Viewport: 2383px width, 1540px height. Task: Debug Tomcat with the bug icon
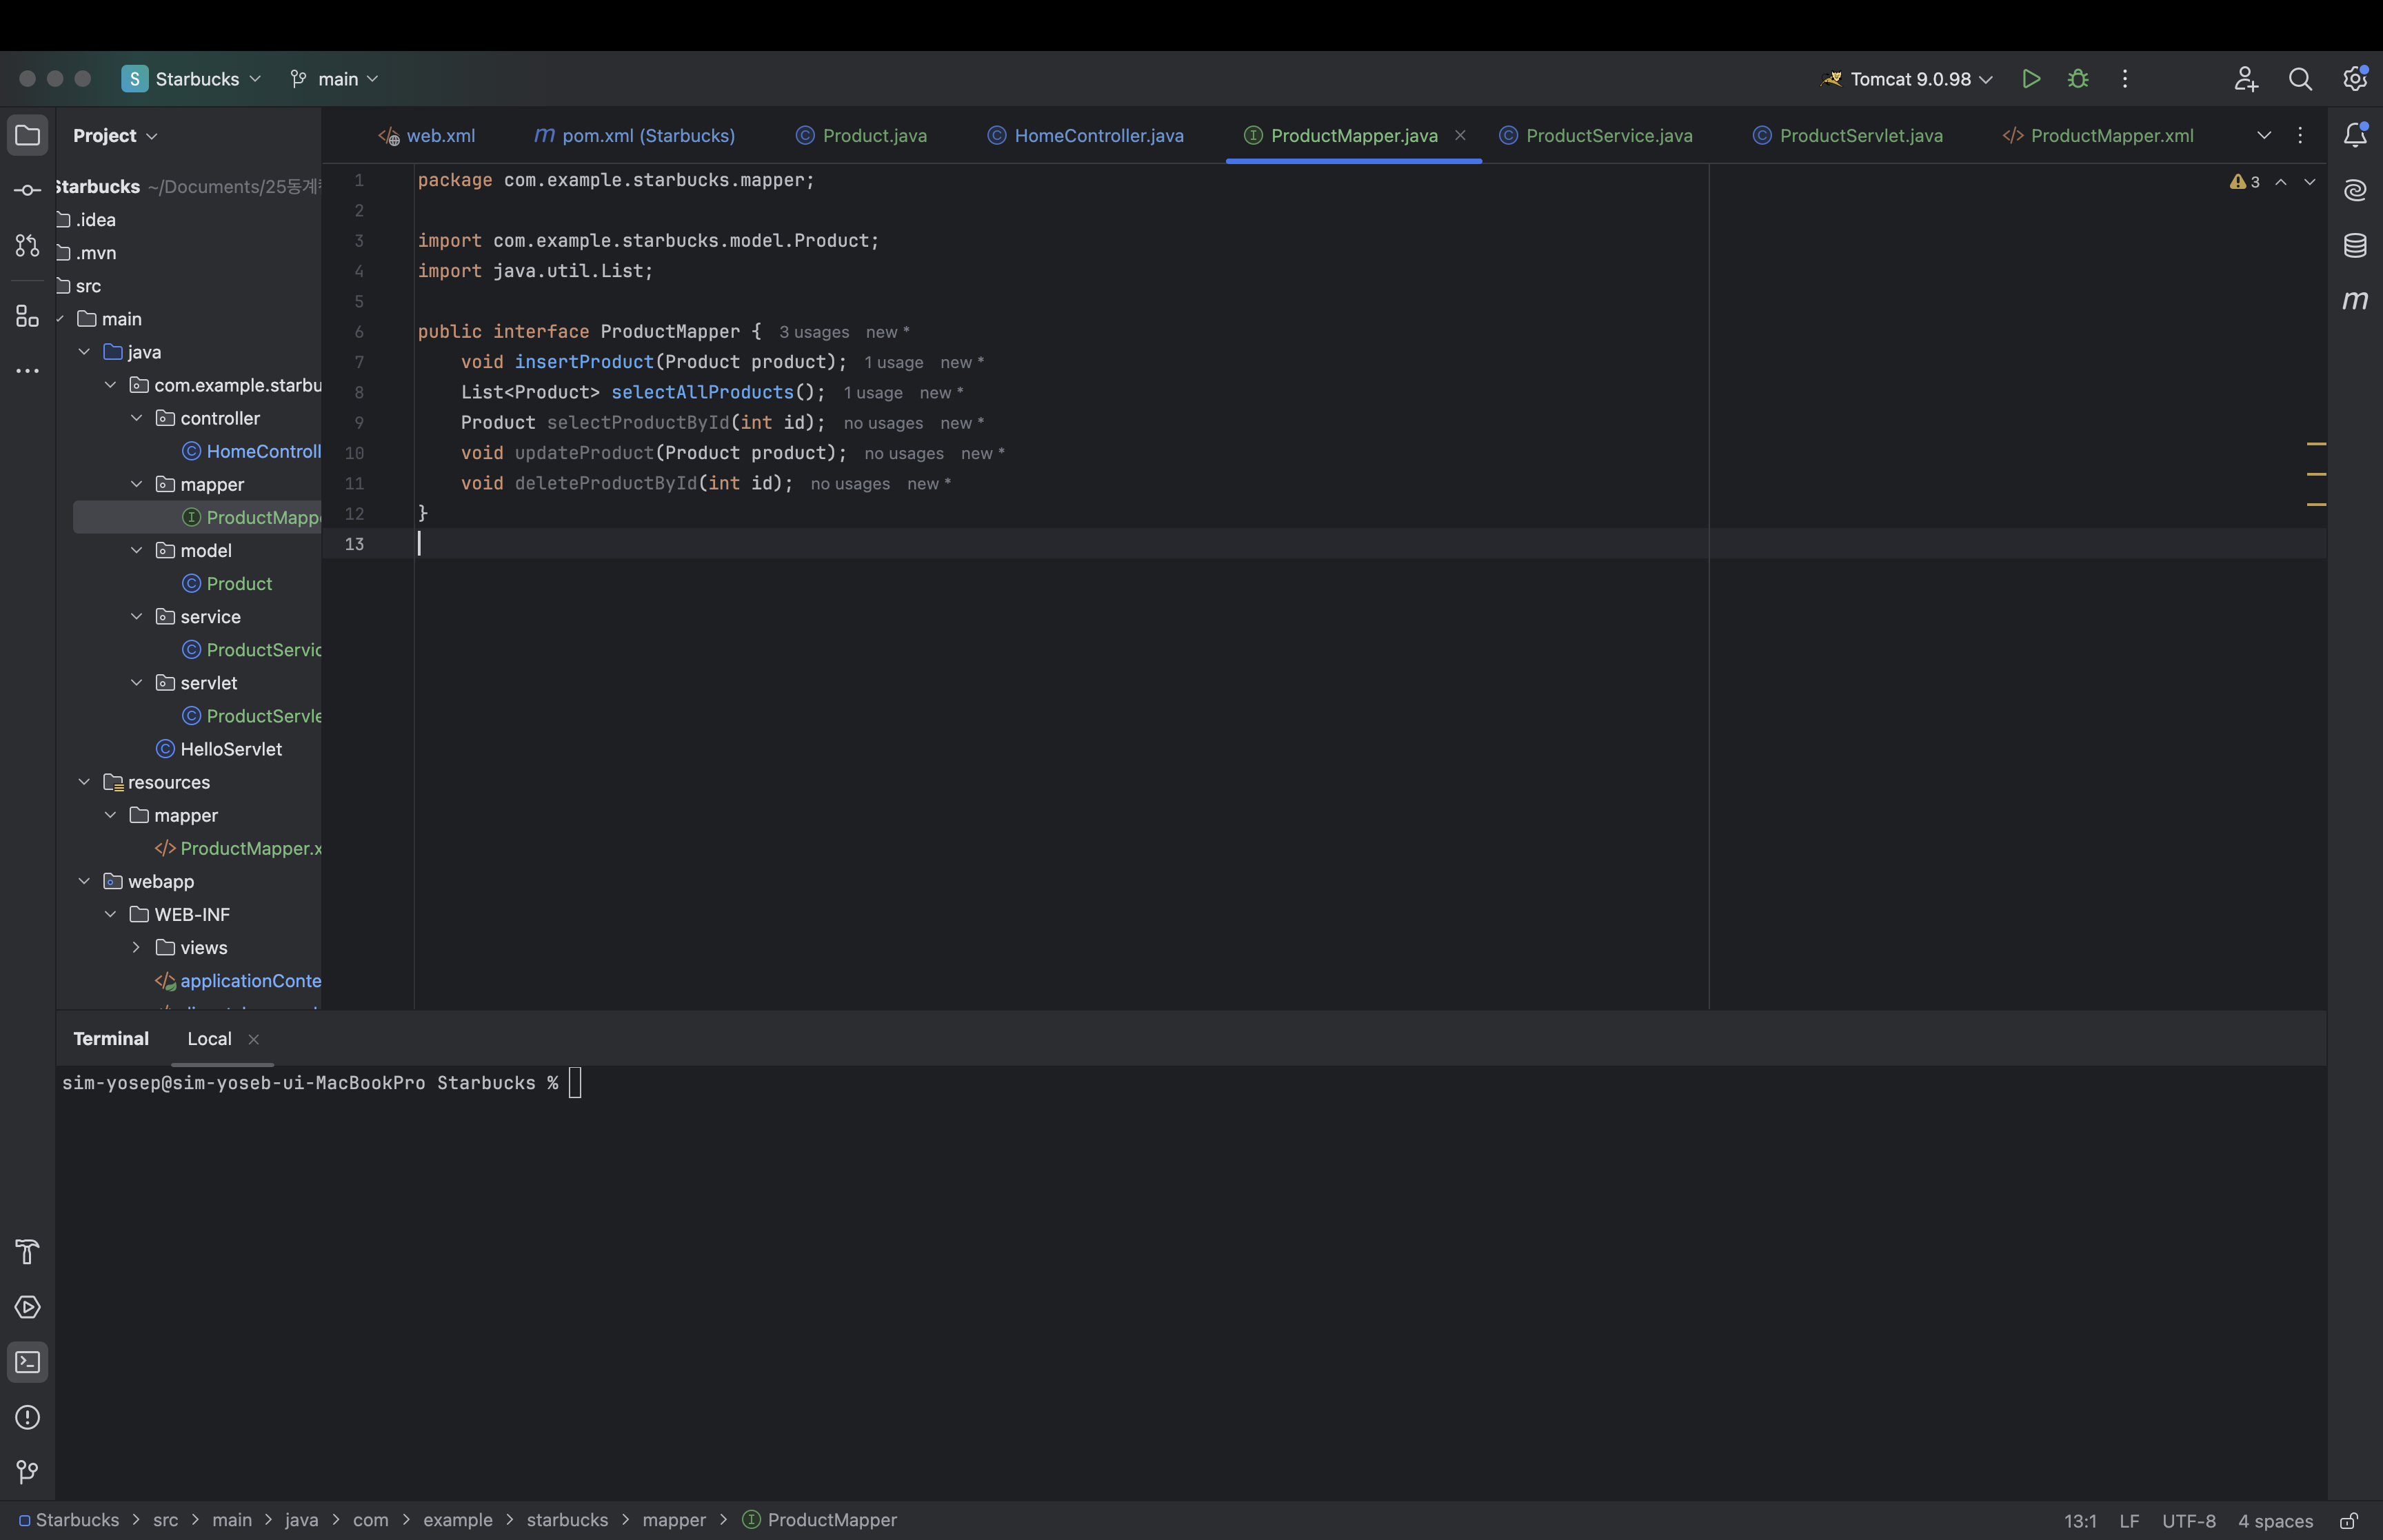pos(2078,79)
